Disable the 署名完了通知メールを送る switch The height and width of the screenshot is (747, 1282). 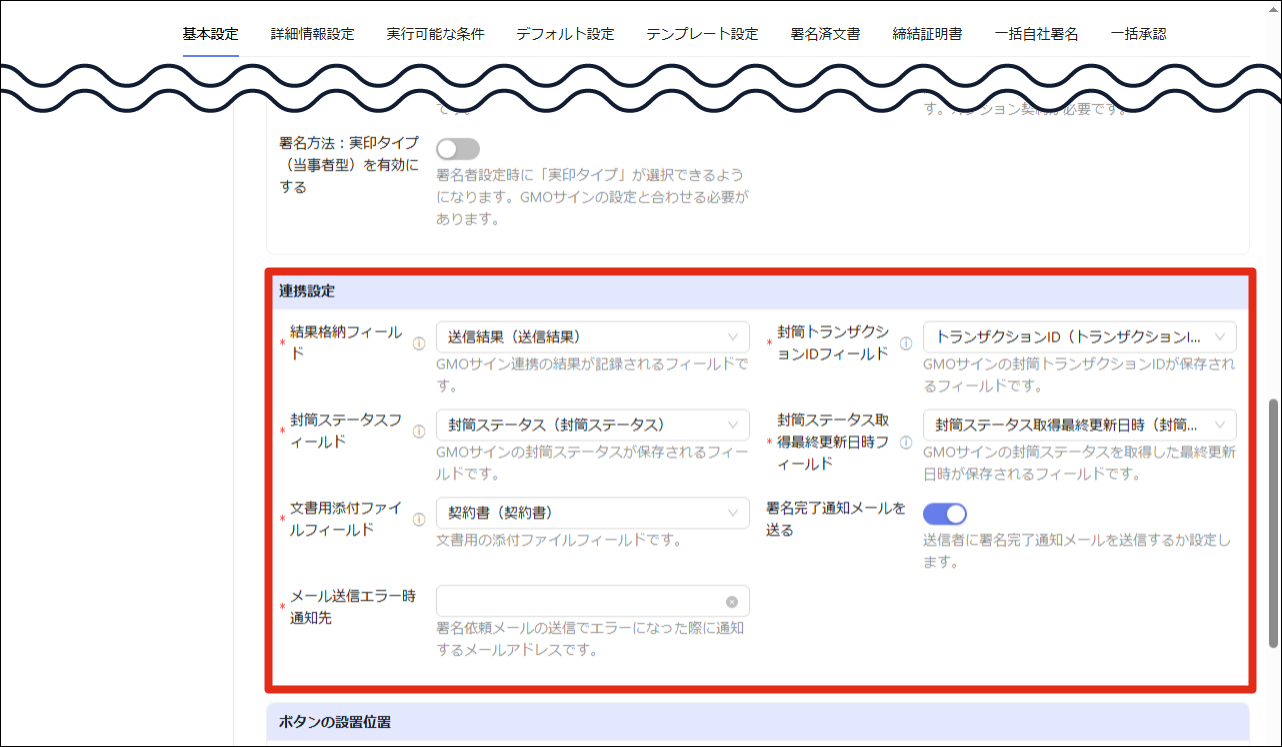(945, 513)
